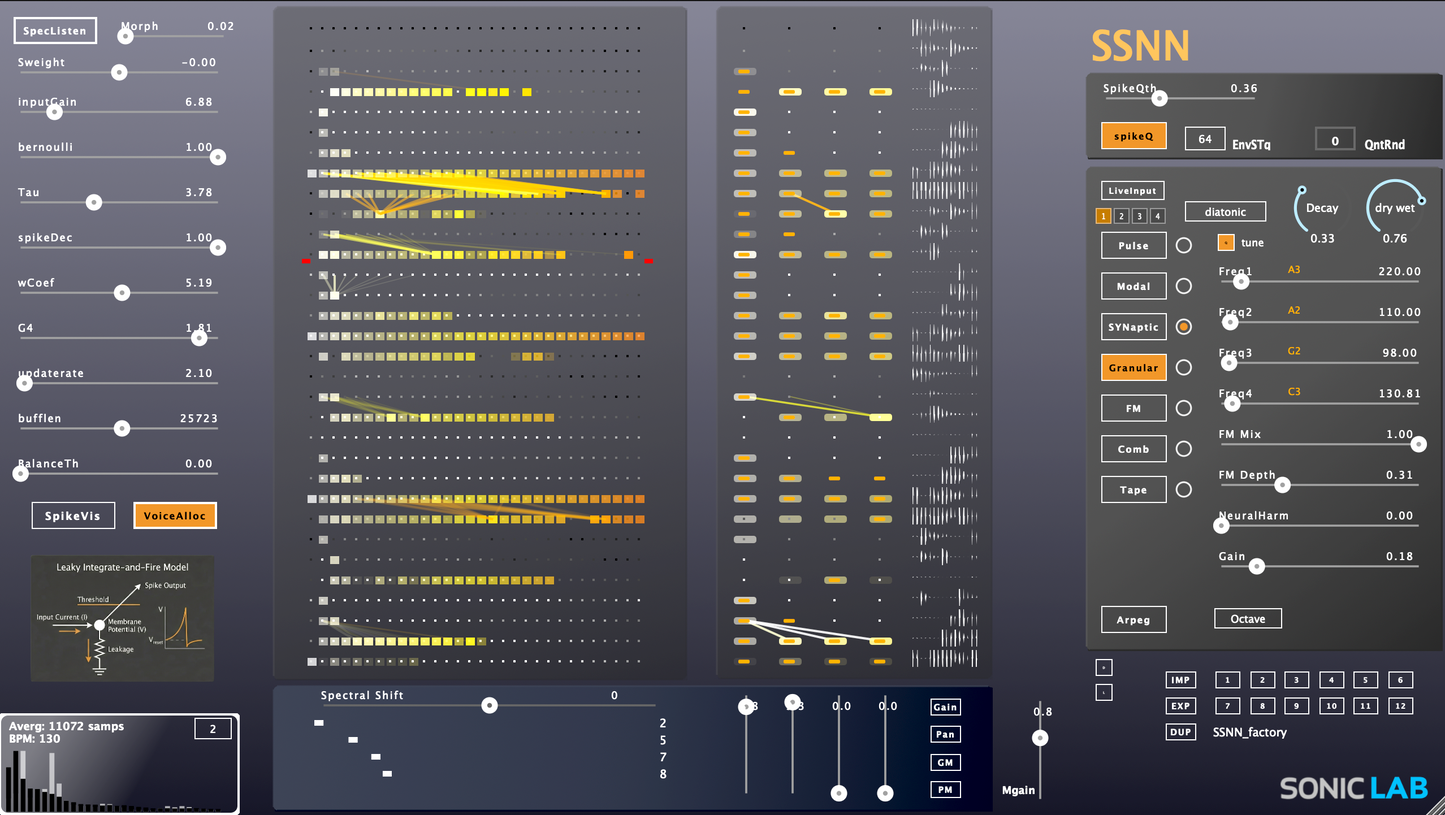The width and height of the screenshot is (1445, 815).
Task: Click the Freq1 slider handle
Action: pyautogui.click(x=1243, y=282)
